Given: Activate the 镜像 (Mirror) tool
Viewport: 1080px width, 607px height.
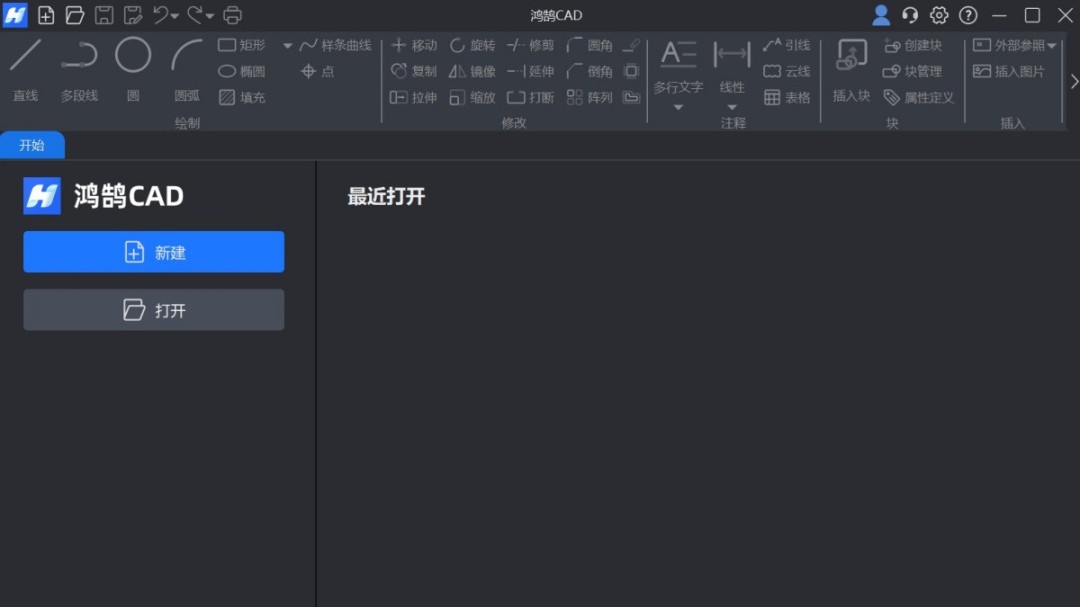Looking at the screenshot, I should [x=472, y=71].
